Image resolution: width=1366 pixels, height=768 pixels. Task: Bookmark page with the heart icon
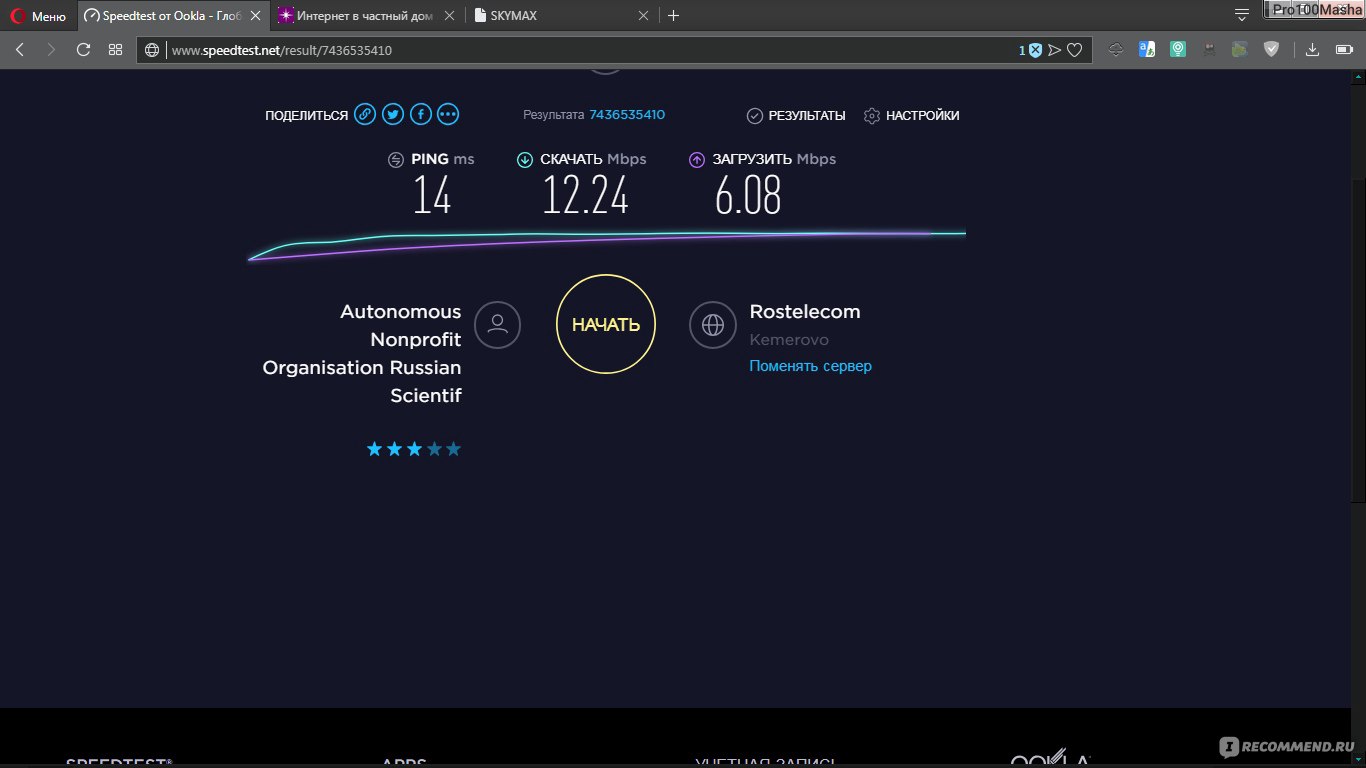tap(1075, 50)
